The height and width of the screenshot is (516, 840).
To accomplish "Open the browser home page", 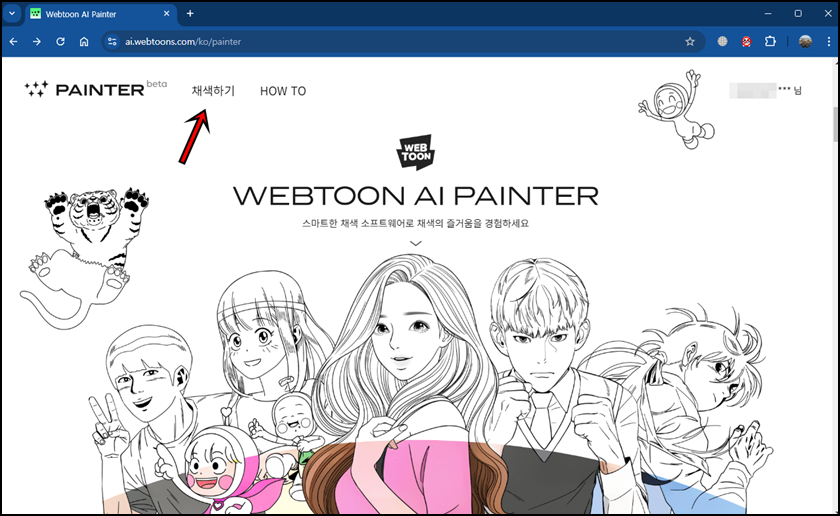I will pyautogui.click(x=84, y=42).
